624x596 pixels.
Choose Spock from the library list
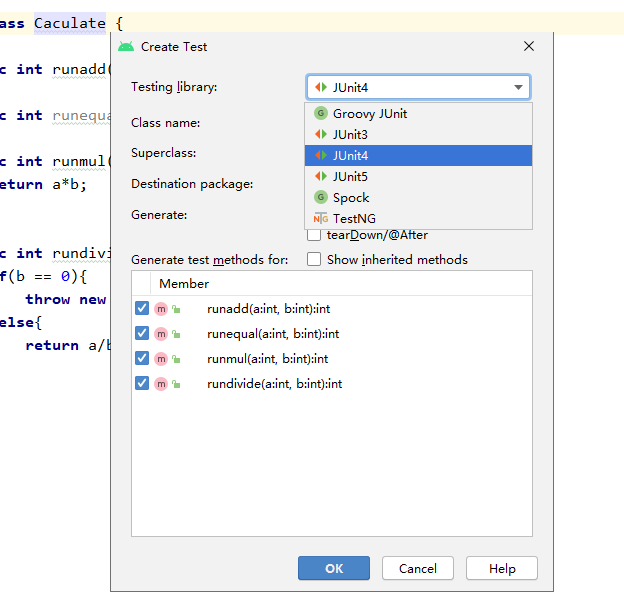pyautogui.click(x=418, y=197)
